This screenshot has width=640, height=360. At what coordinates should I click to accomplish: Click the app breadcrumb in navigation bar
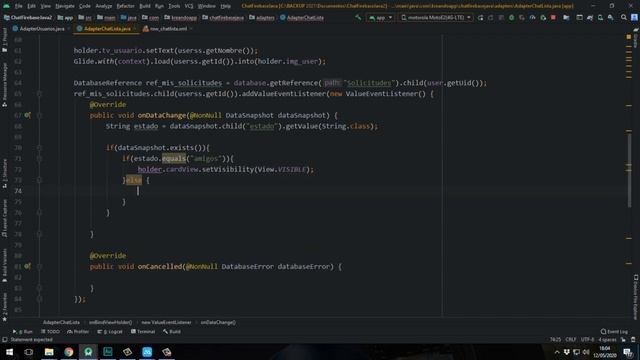(65, 18)
